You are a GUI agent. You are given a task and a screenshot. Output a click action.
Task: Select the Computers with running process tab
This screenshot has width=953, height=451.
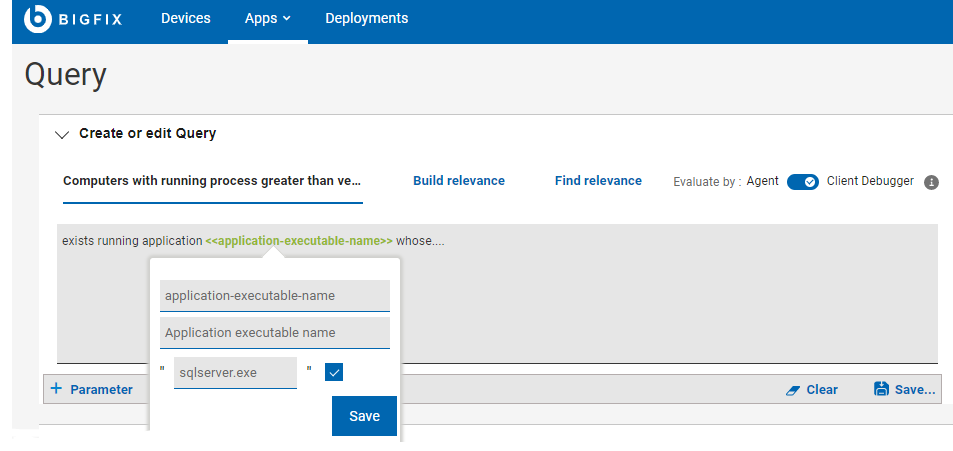[x=211, y=181]
